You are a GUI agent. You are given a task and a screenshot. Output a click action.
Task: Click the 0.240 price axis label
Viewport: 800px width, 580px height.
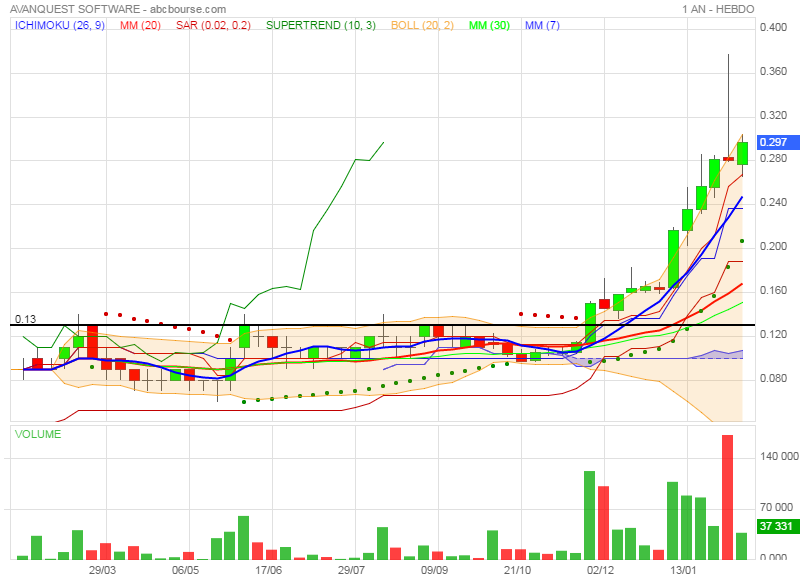[773, 202]
